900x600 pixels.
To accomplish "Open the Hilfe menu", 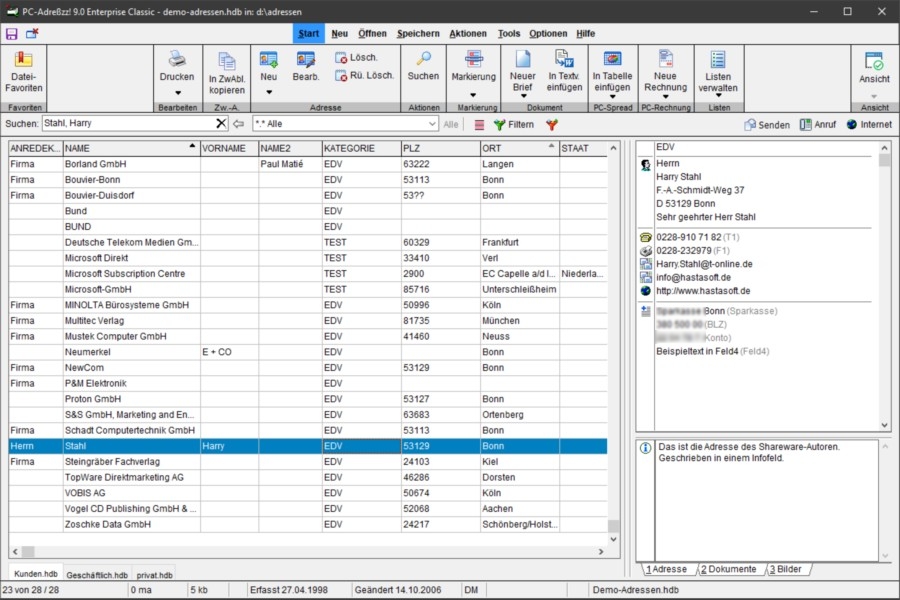I will tap(585, 33).
